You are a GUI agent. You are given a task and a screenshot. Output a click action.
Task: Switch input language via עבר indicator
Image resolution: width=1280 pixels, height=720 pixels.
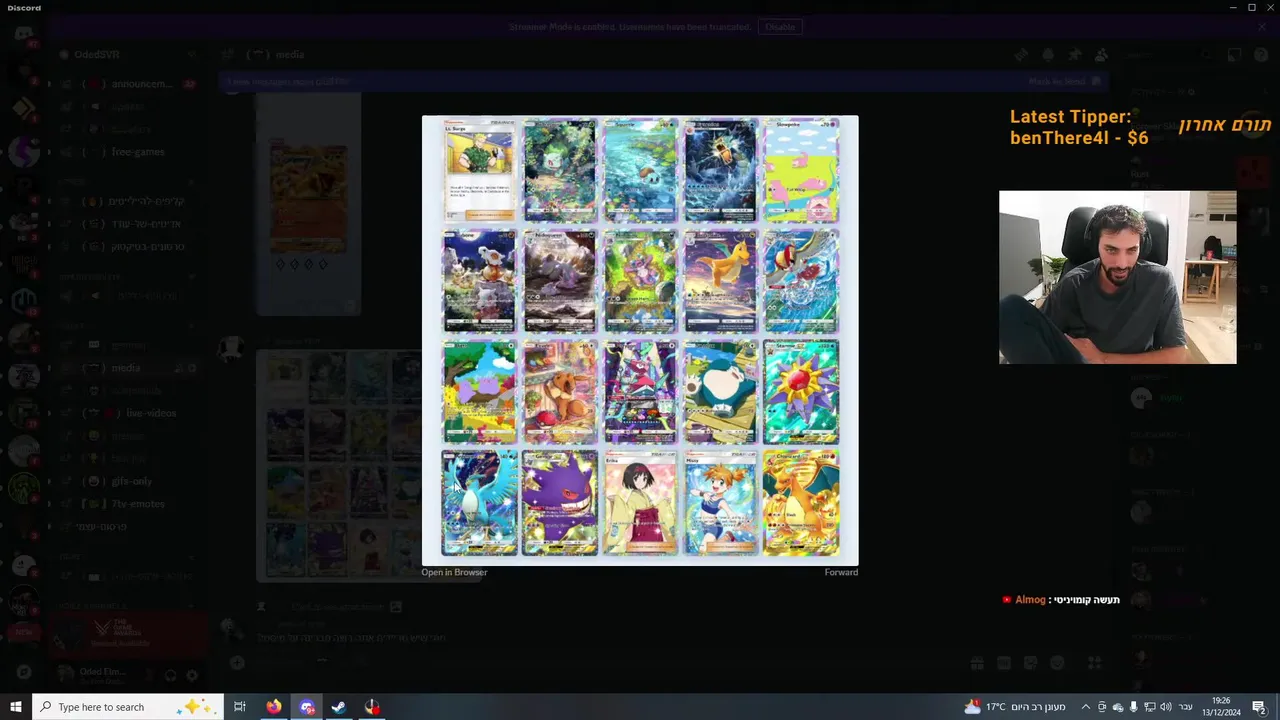tap(1186, 707)
